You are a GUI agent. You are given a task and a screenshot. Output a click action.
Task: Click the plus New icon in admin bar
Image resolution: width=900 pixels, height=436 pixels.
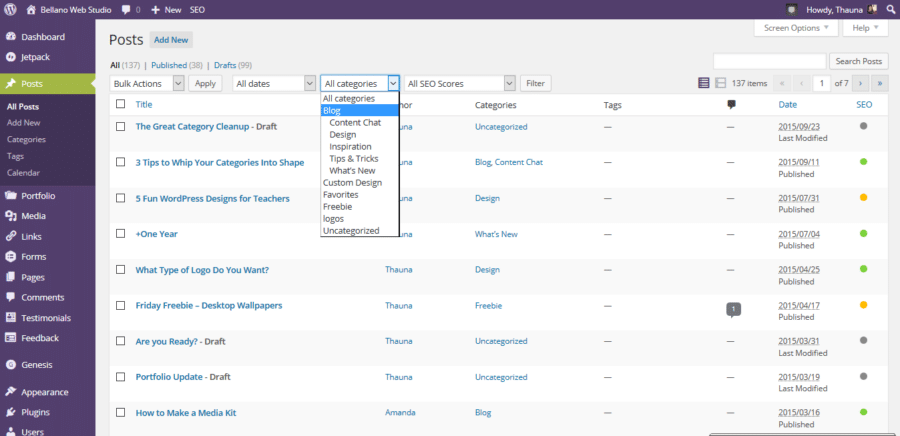pos(156,10)
